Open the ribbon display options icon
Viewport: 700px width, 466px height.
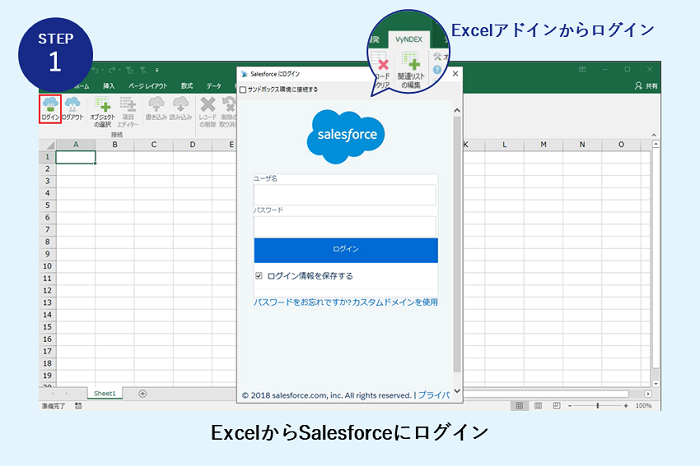(582, 69)
